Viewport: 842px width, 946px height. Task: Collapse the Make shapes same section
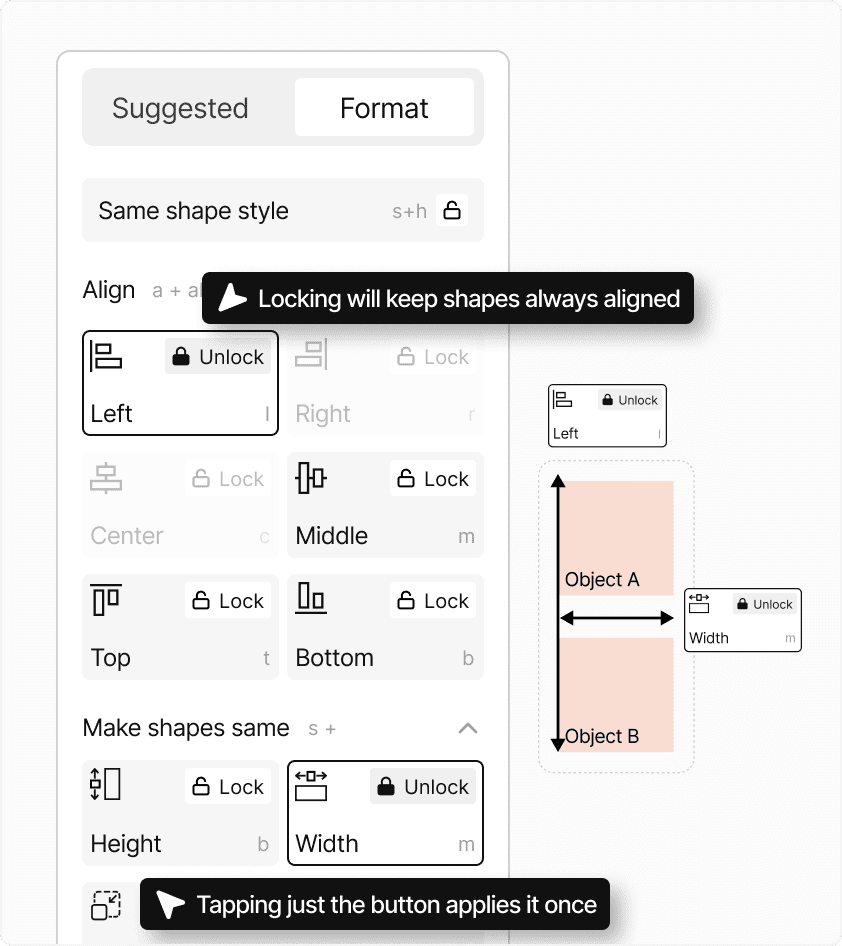[467, 728]
